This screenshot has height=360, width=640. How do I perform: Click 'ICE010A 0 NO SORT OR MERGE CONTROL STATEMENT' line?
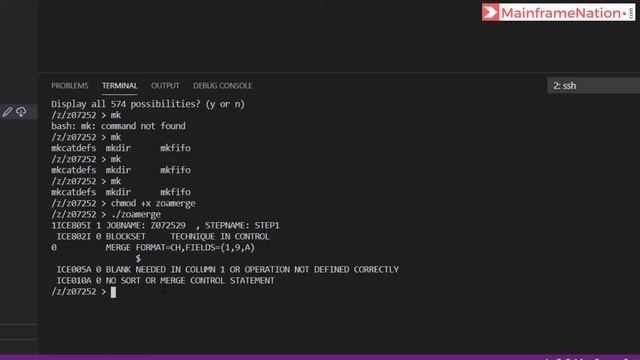(165, 280)
